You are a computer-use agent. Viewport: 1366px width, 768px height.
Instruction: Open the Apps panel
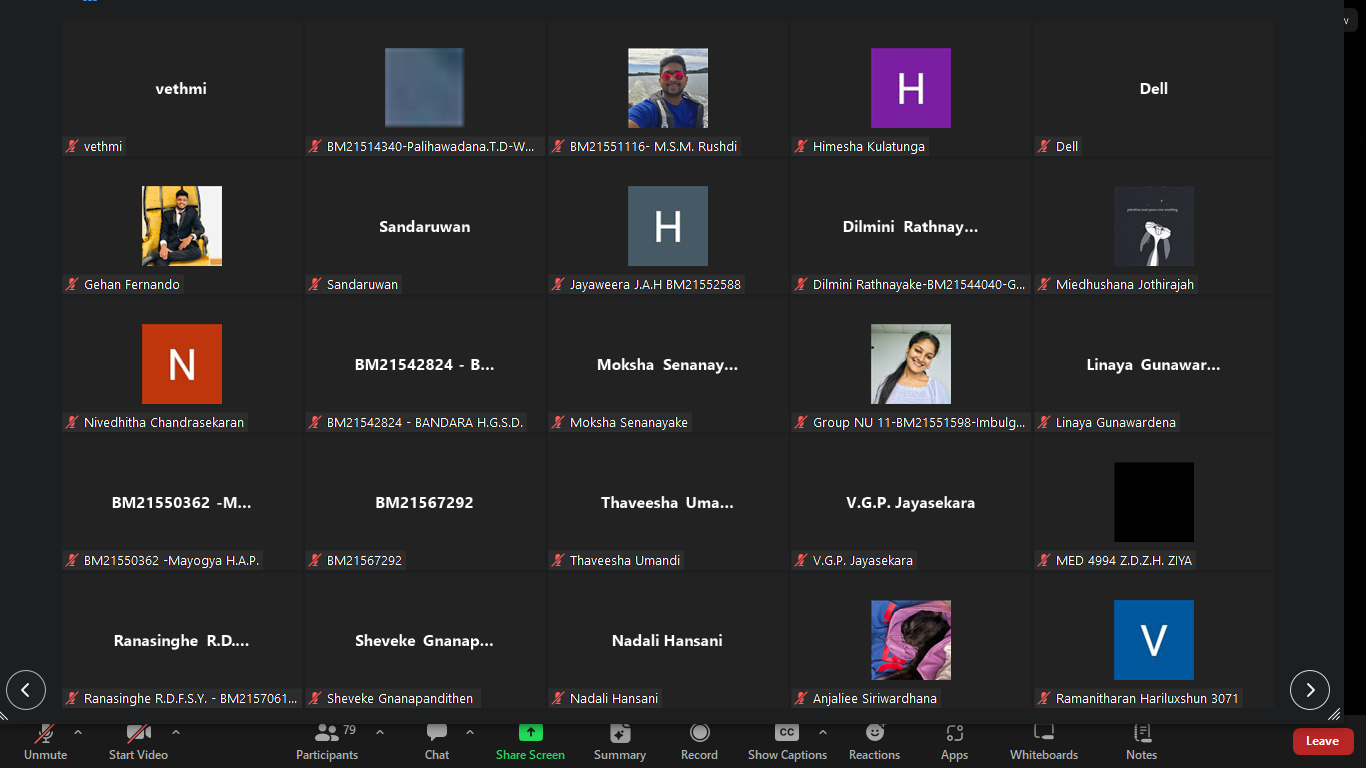(954, 741)
